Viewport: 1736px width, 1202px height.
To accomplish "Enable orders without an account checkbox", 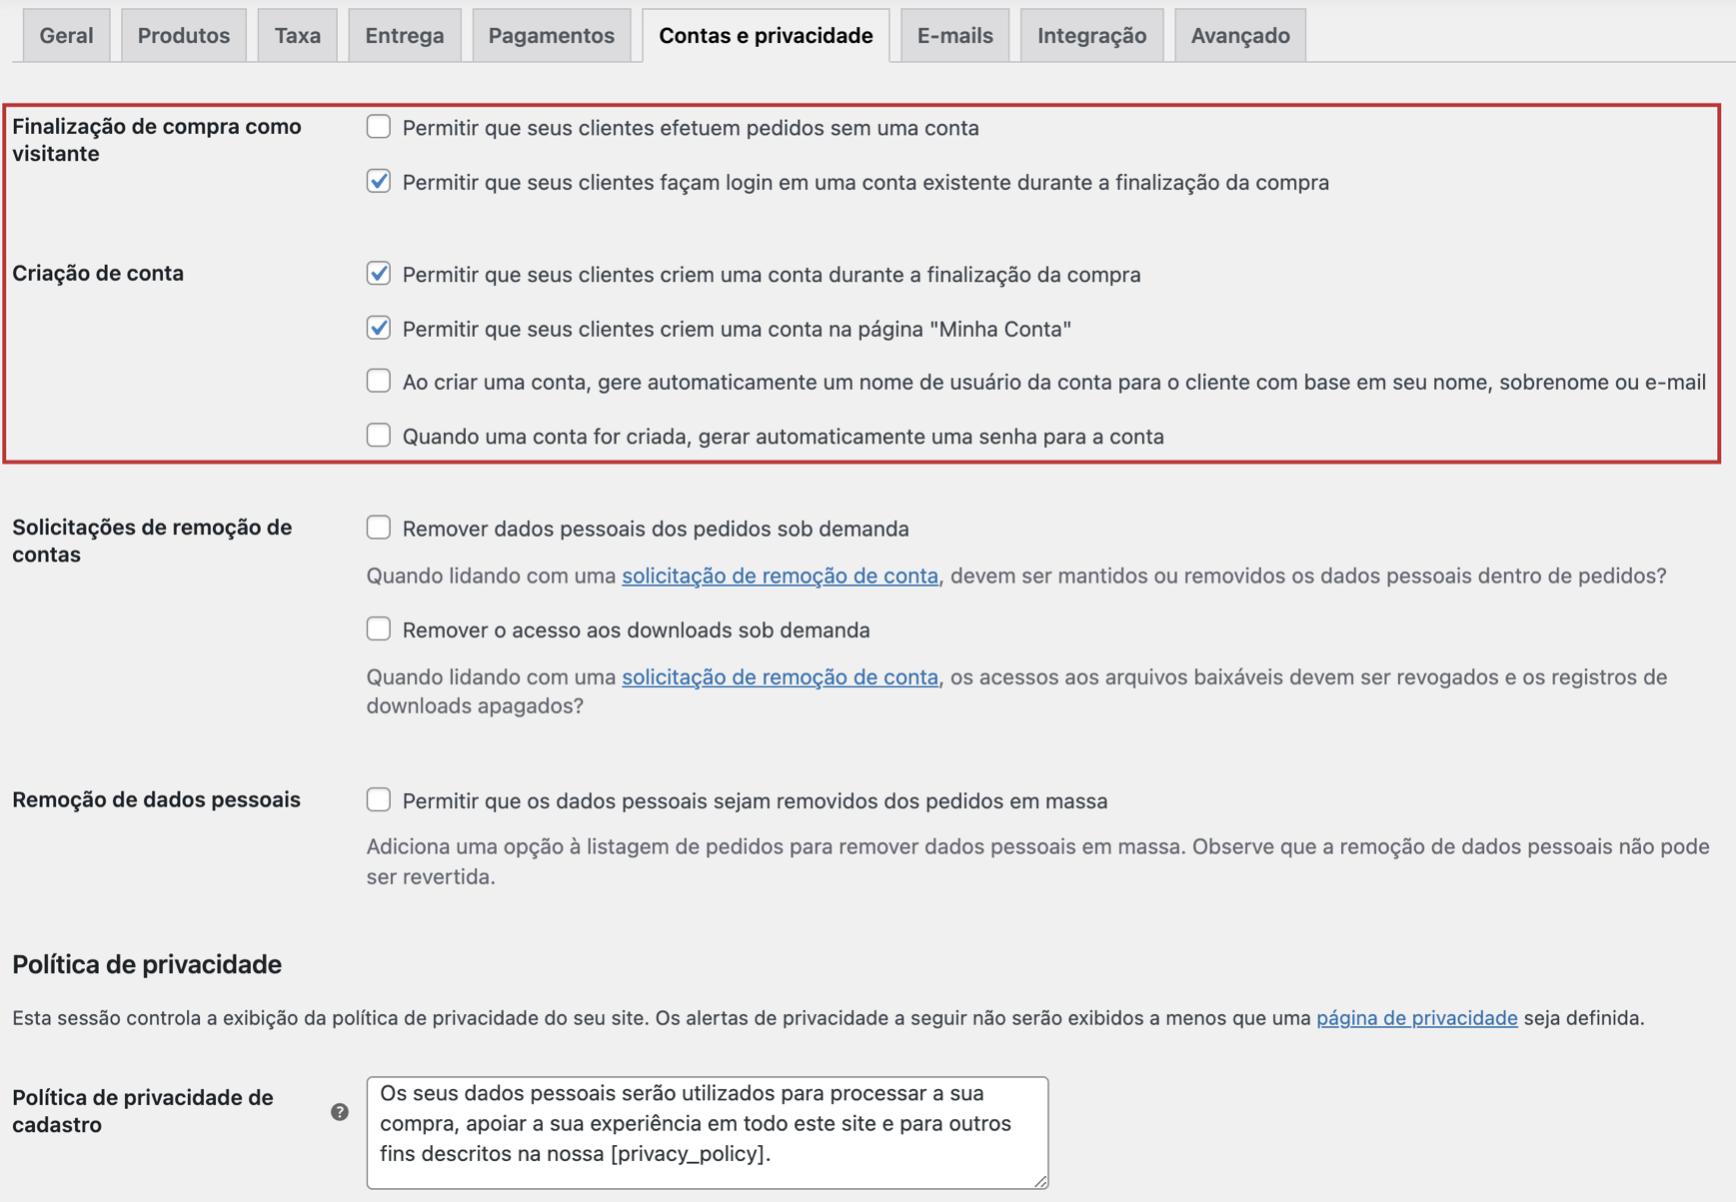I will [x=378, y=127].
